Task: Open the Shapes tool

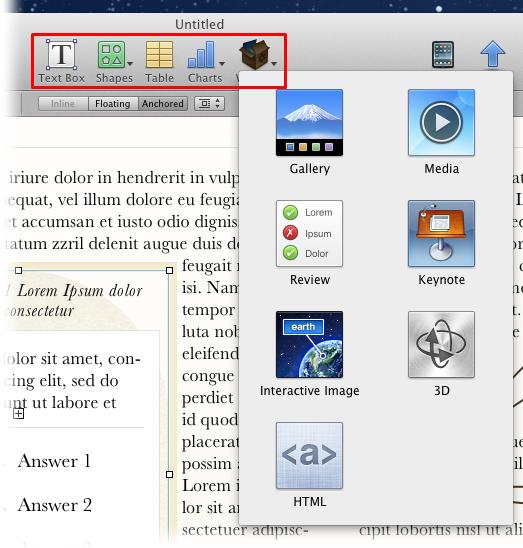Action: 111,55
